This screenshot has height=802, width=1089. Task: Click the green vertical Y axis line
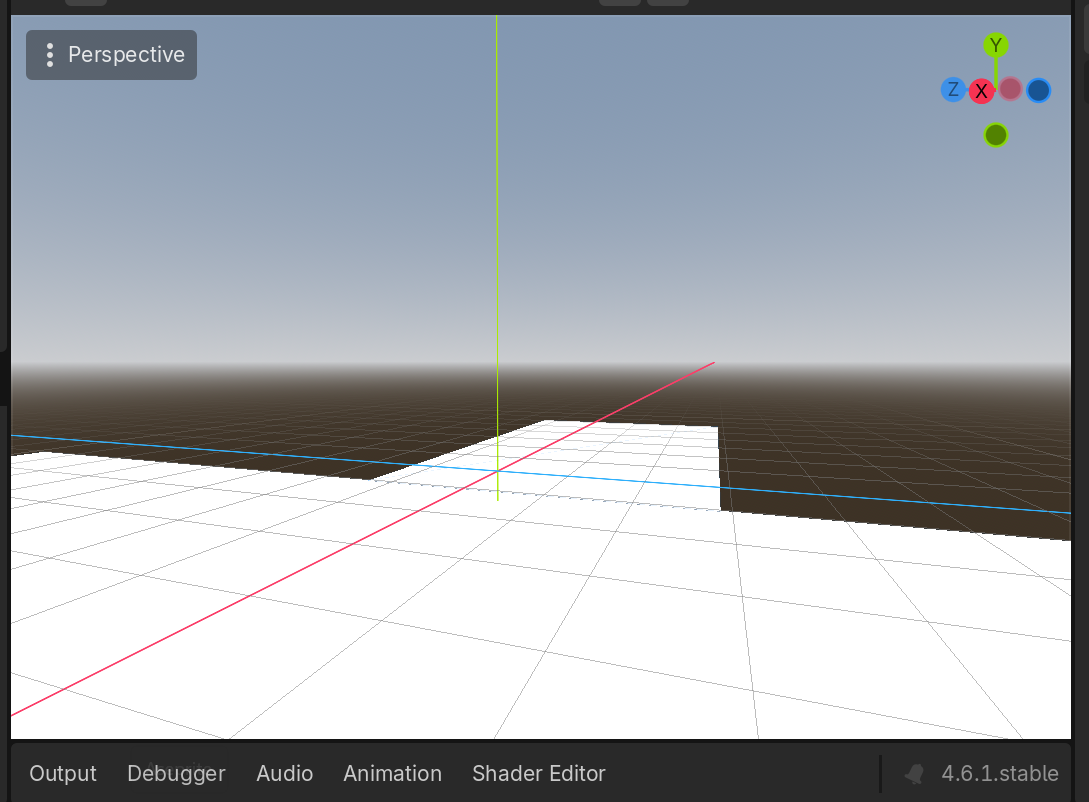point(497,250)
